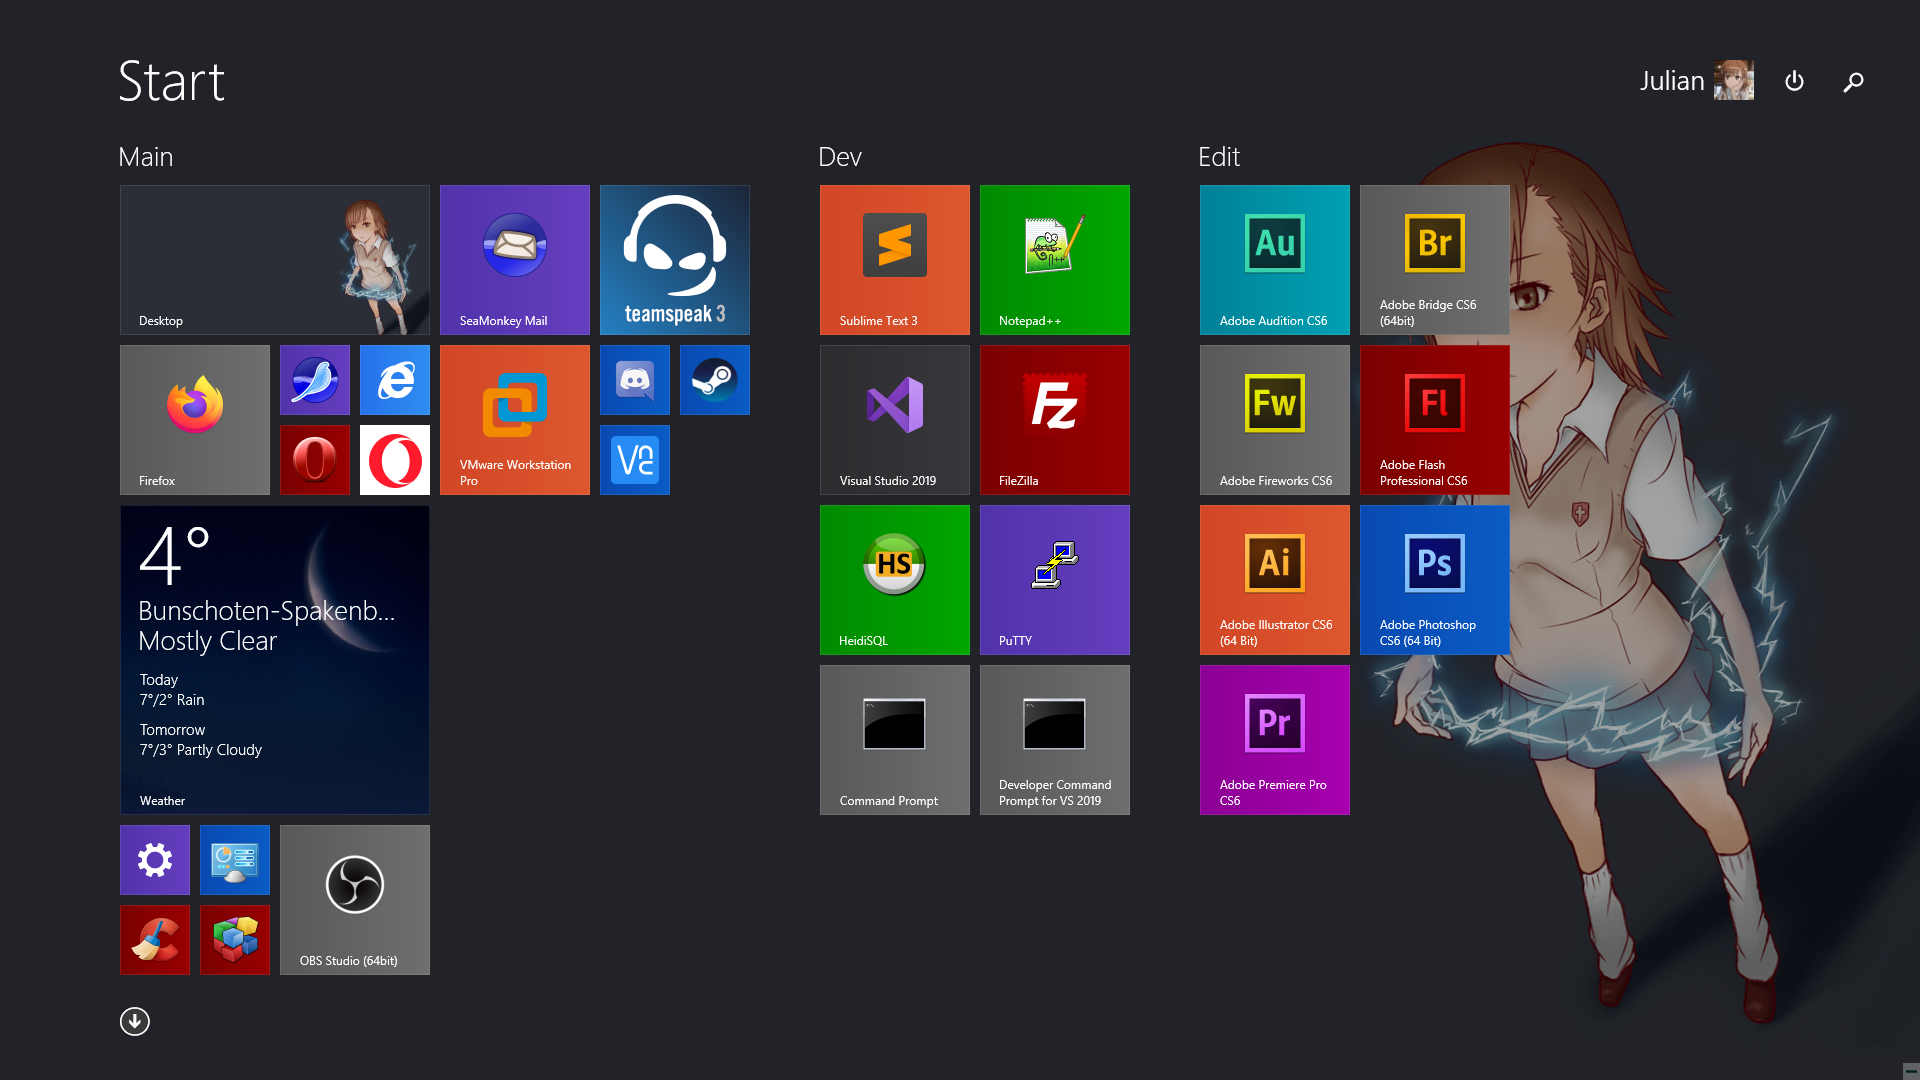Open Adobe Bridge CS6 (64bit) tile
Image resolution: width=1920 pixels, height=1080 pixels.
point(1435,260)
